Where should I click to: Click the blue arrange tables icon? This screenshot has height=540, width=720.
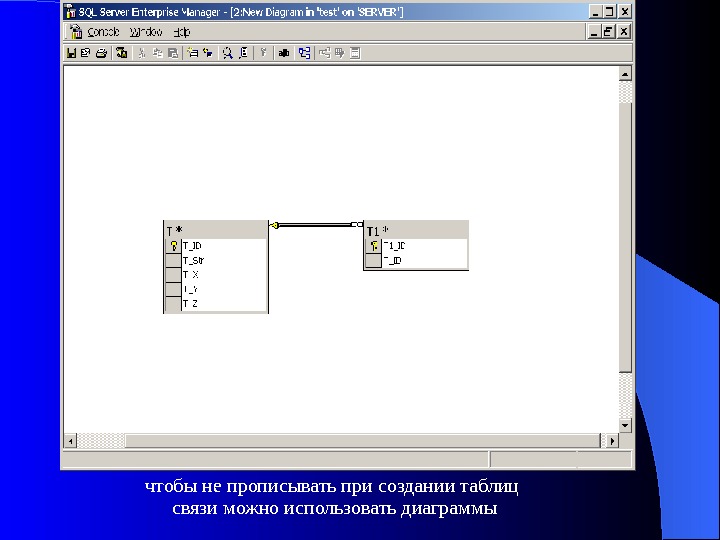(304, 53)
